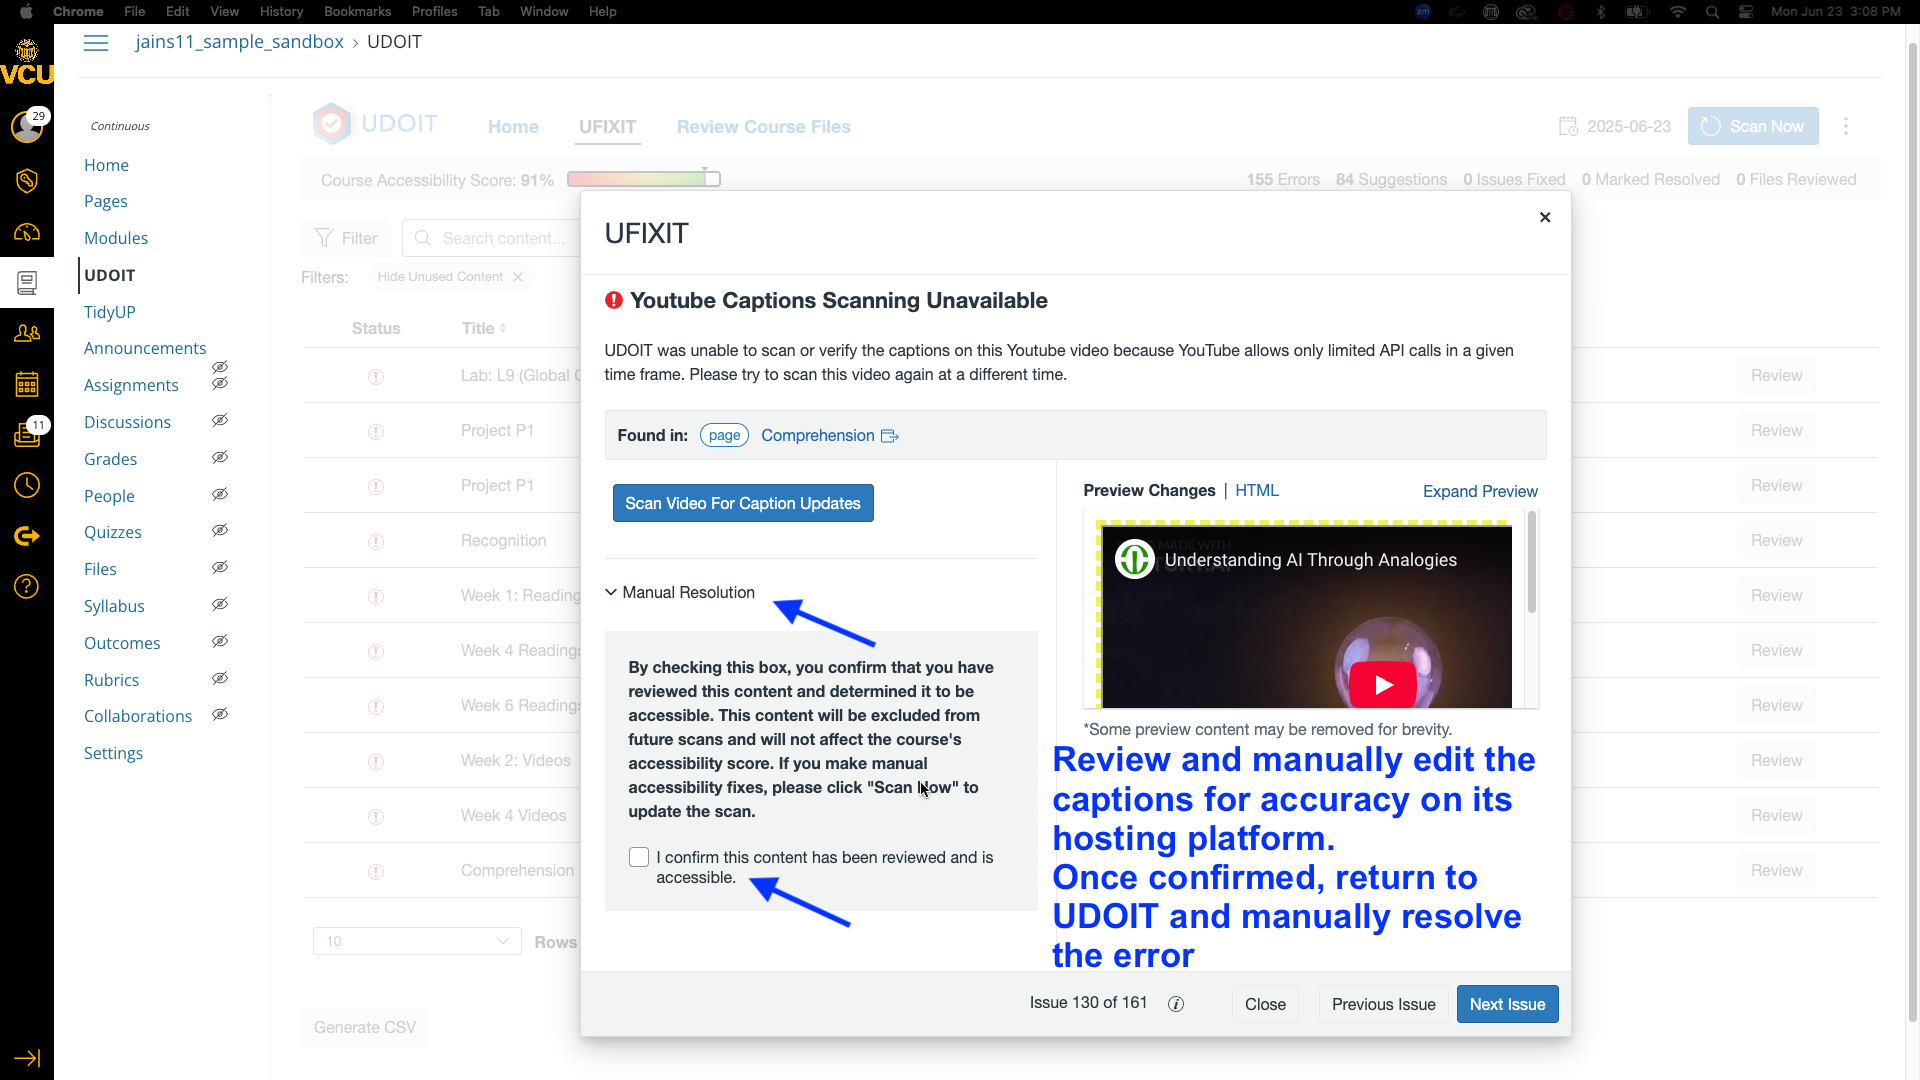The height and width of the screenshot is (1080, 1920).
Task: Click the Close button in dialog footer
Action: (1265, 1004)
